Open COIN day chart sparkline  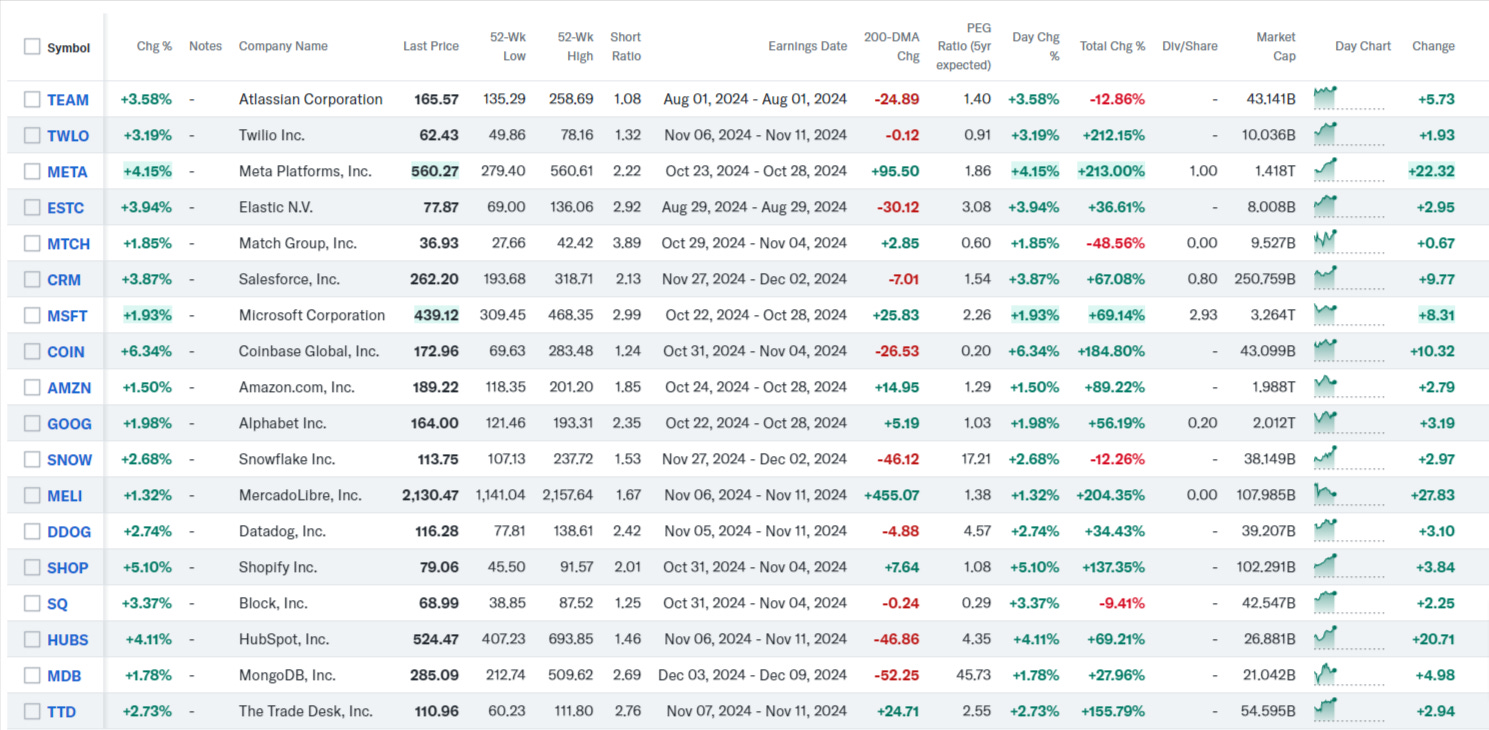1349,350
